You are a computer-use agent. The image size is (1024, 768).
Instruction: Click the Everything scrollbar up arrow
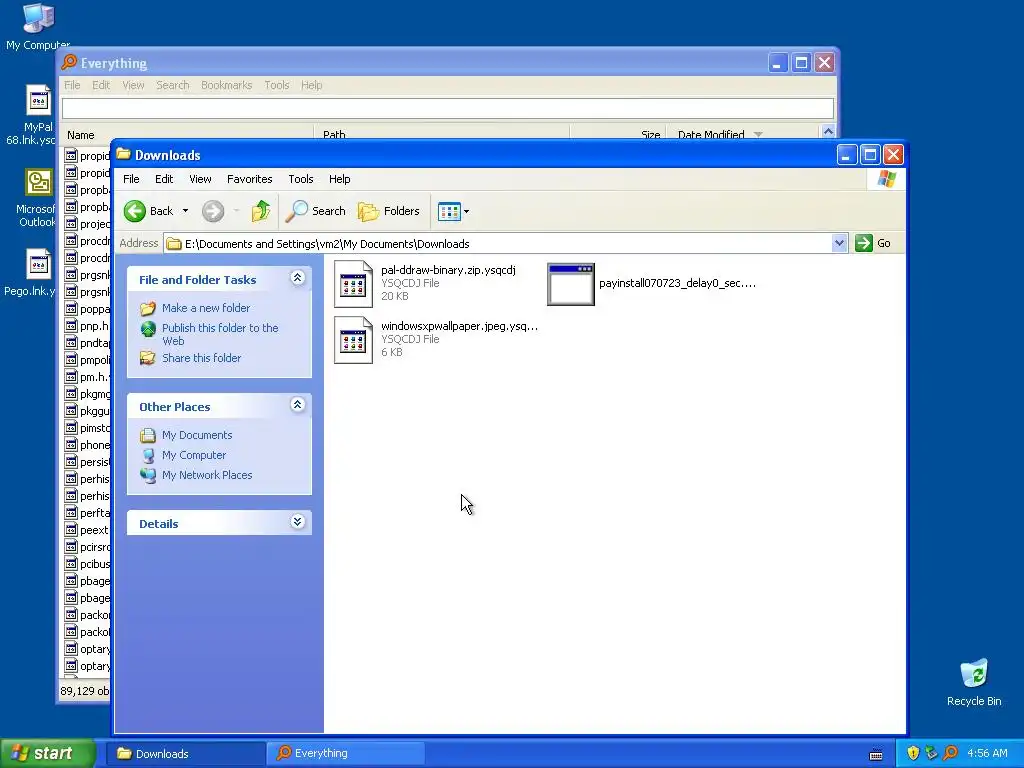(828, 132)
